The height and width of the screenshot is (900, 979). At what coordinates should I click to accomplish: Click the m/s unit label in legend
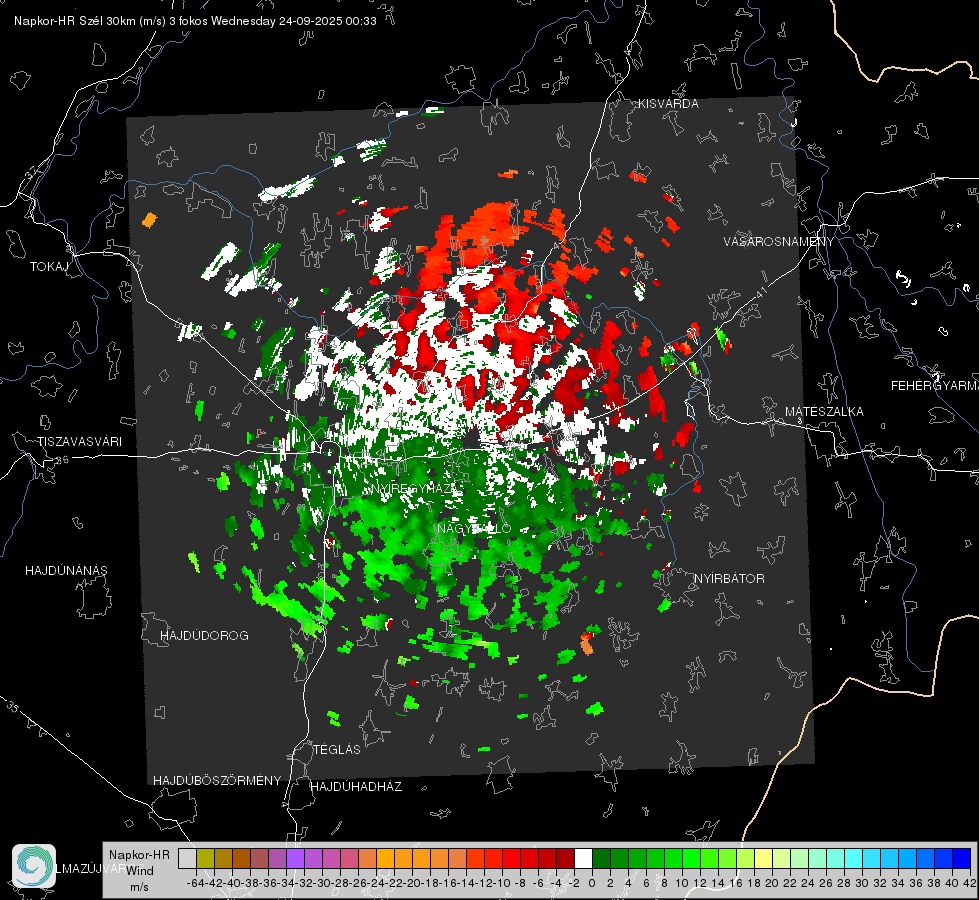(x=139, y=887)
